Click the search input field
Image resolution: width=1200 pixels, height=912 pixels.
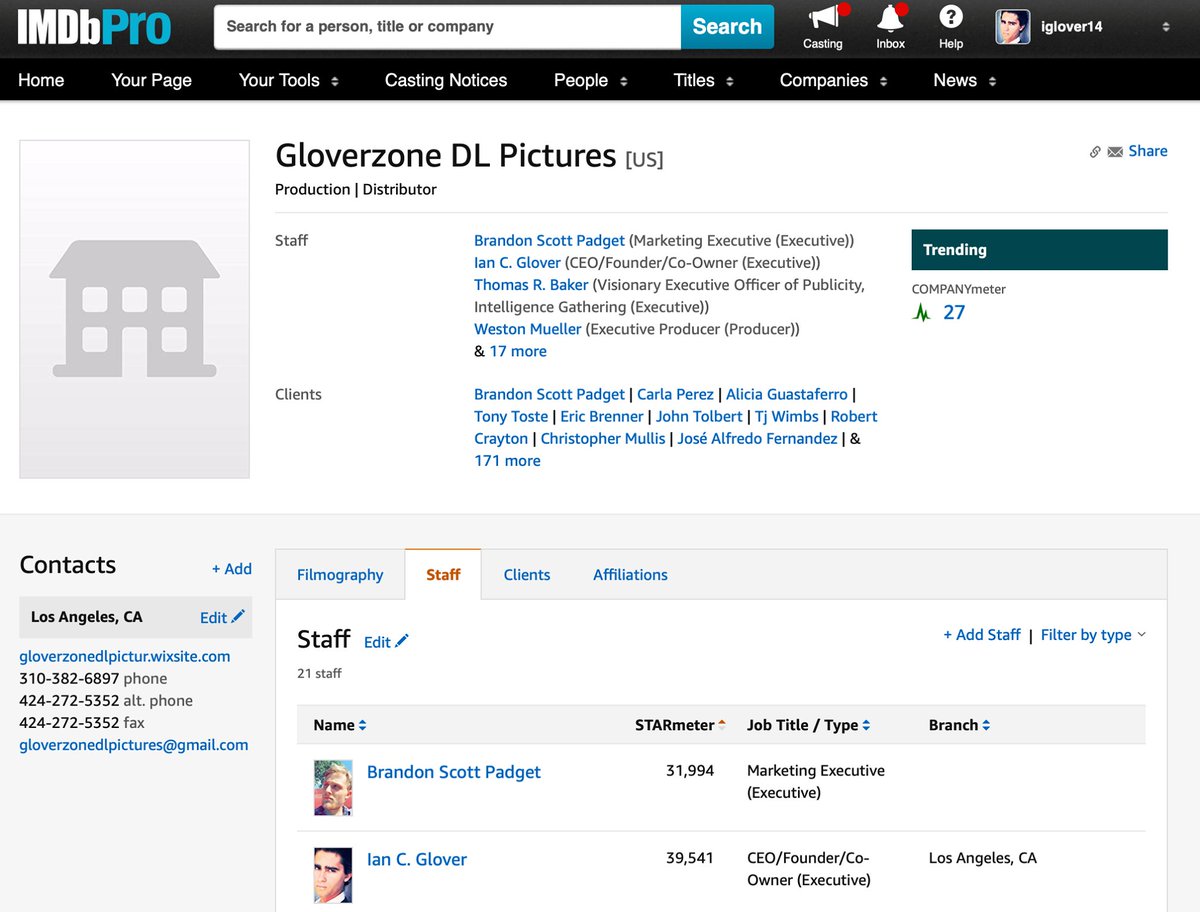(x=447, y=27)
